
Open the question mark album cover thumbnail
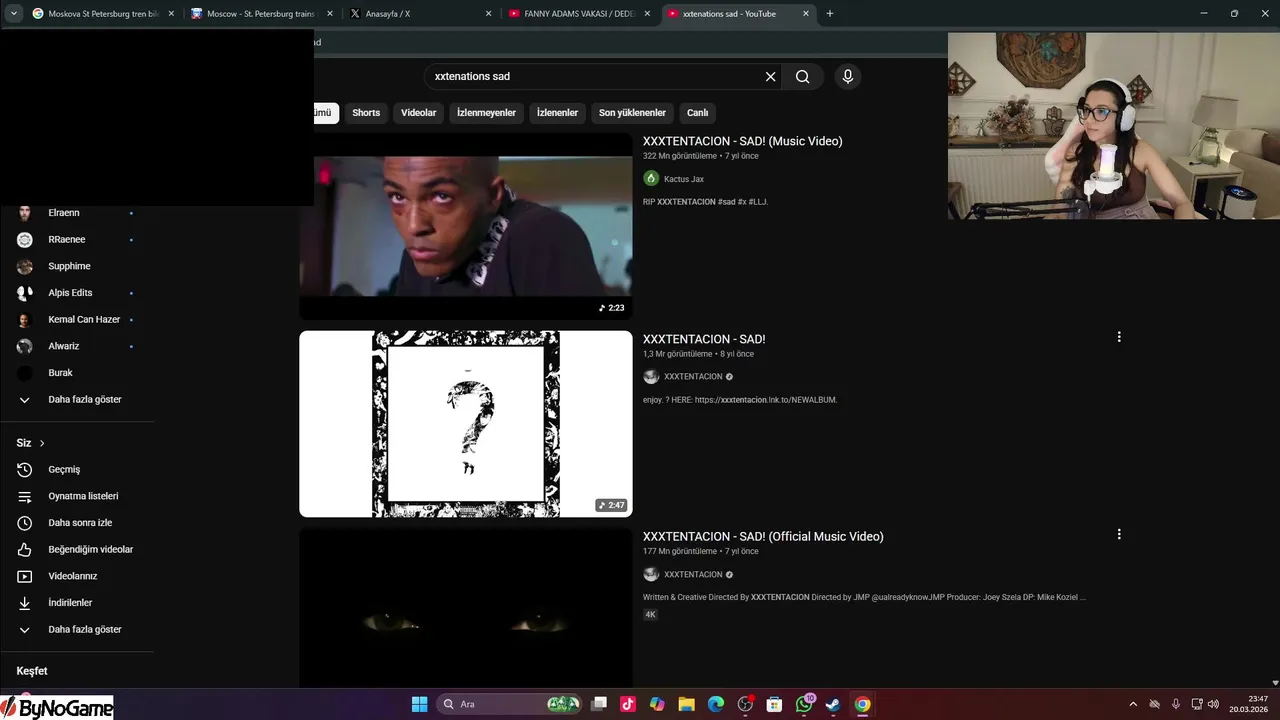click(x=466, y=424)
